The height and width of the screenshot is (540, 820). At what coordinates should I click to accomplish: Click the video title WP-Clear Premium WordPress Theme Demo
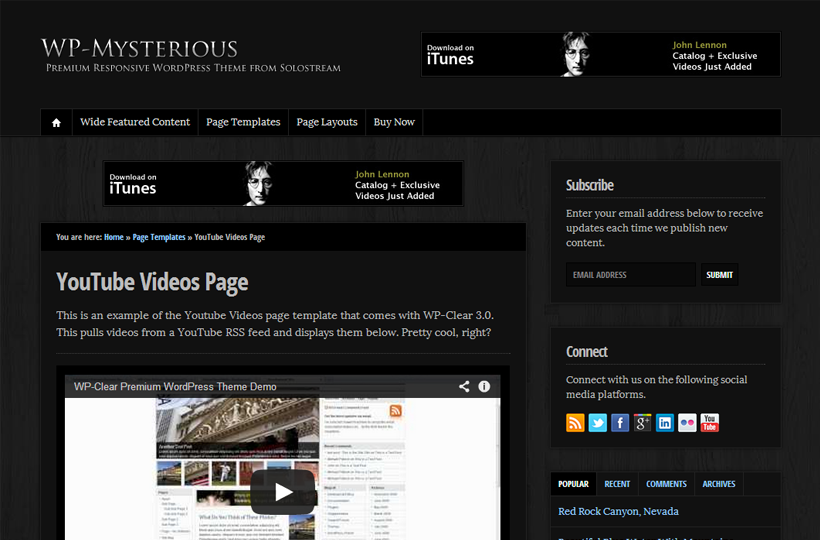(x=175, y=387)
